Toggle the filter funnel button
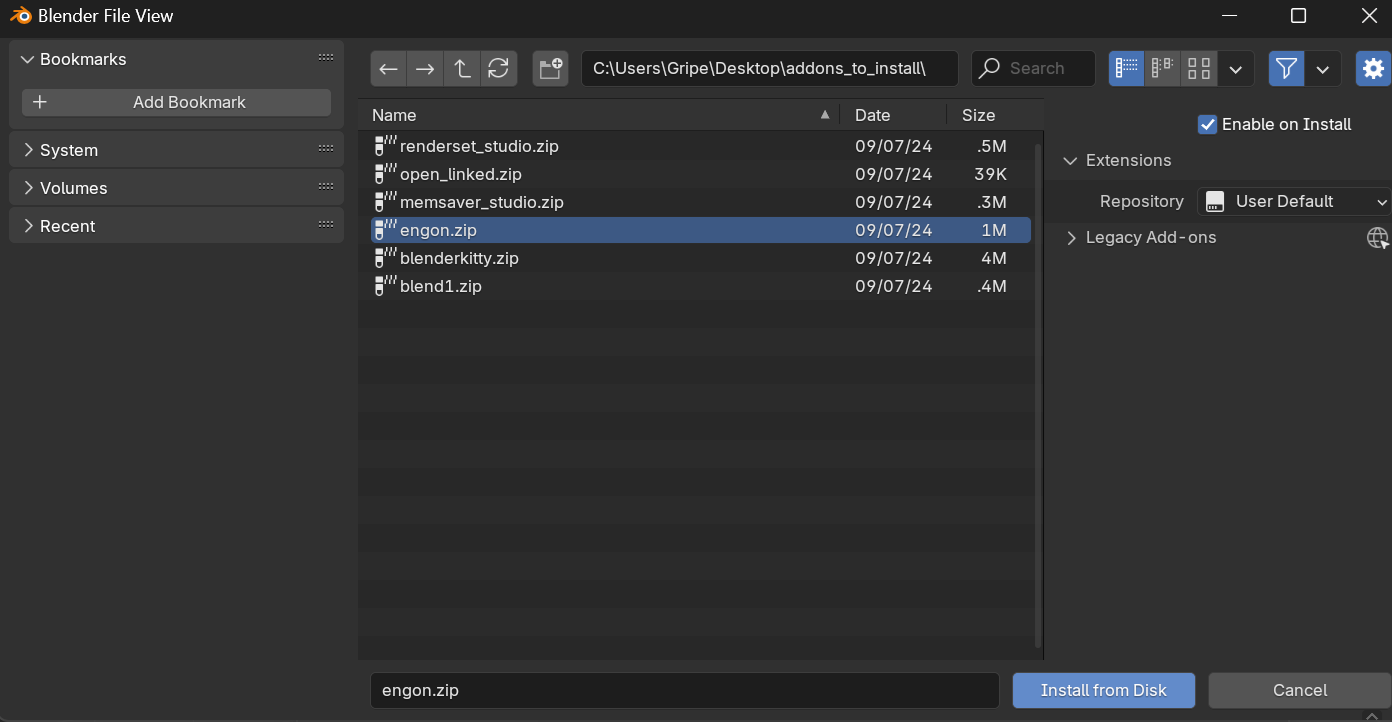The height and width of the screenshot is (722, 1392). tap(1286, 68)
